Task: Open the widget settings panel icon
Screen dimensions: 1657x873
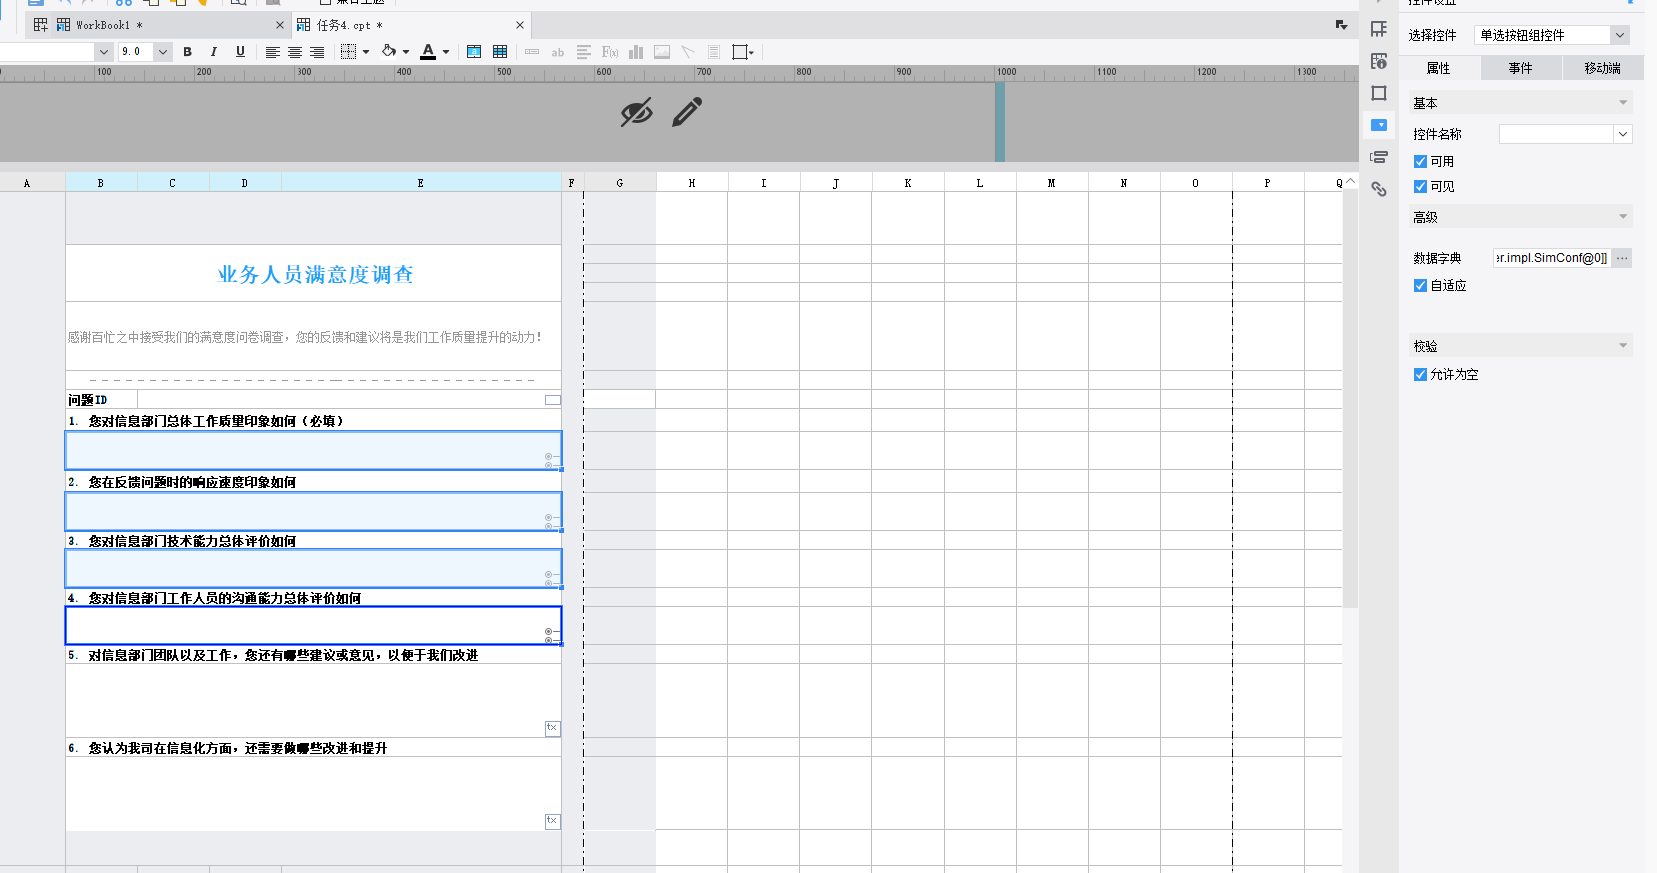Action: (1379, 125)
